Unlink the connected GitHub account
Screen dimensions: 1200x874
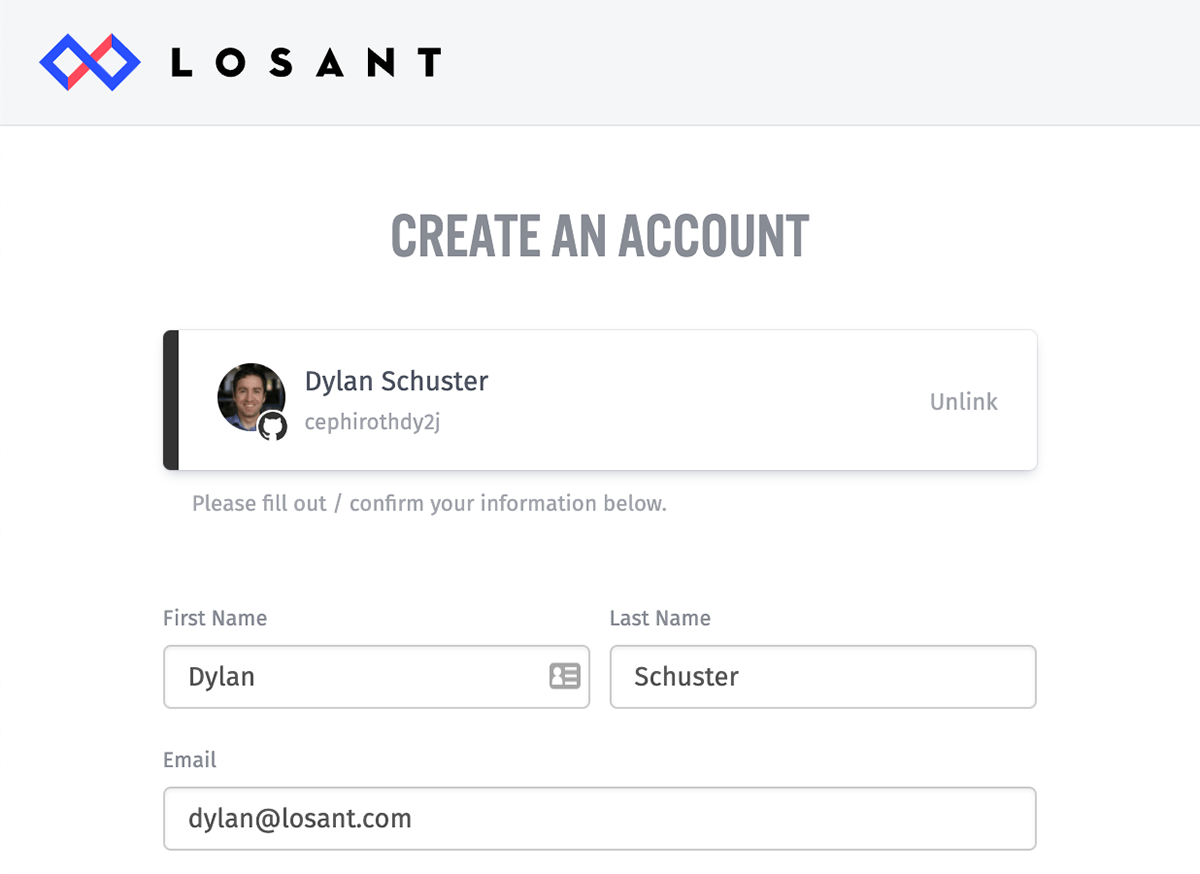coord(963,402)
